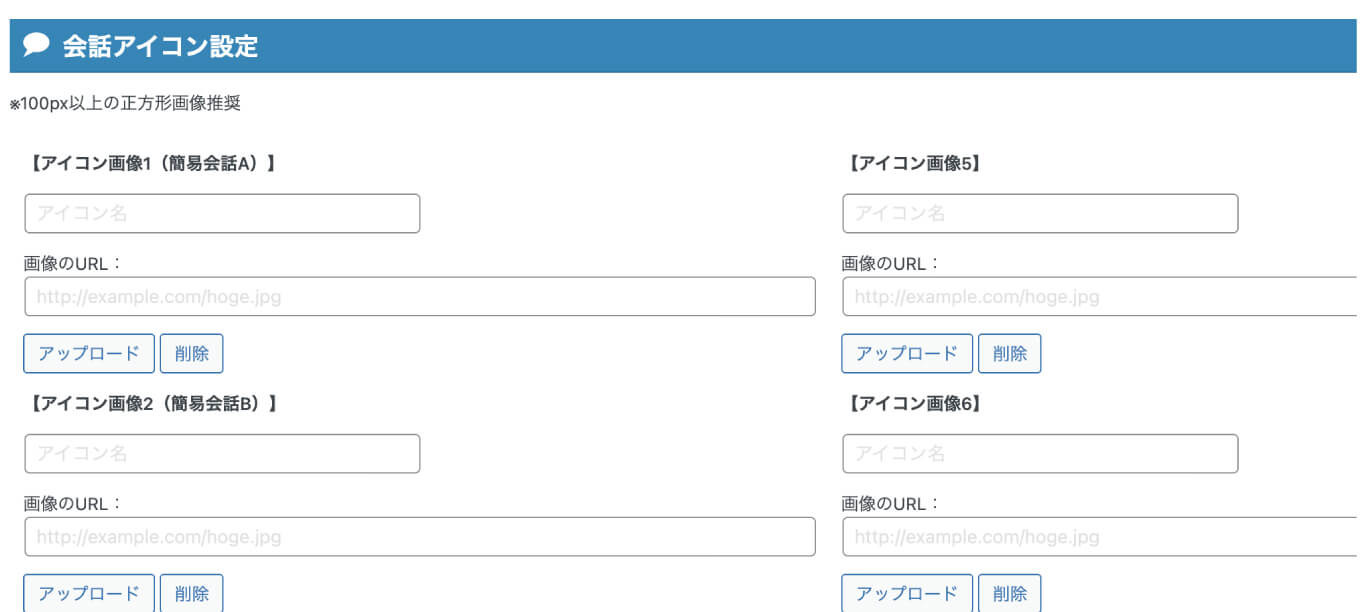Click the image URL field for アイコン画像5
The width and height of the screenshot is (1360, 612).
[1098, 297]
